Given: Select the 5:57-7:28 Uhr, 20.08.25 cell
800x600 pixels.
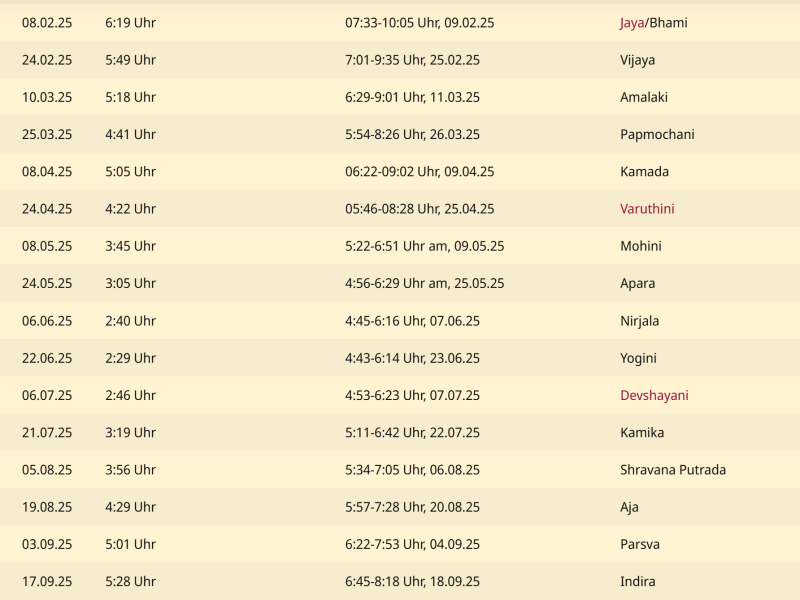Looking at the screenshot, I should coord(412,507).
